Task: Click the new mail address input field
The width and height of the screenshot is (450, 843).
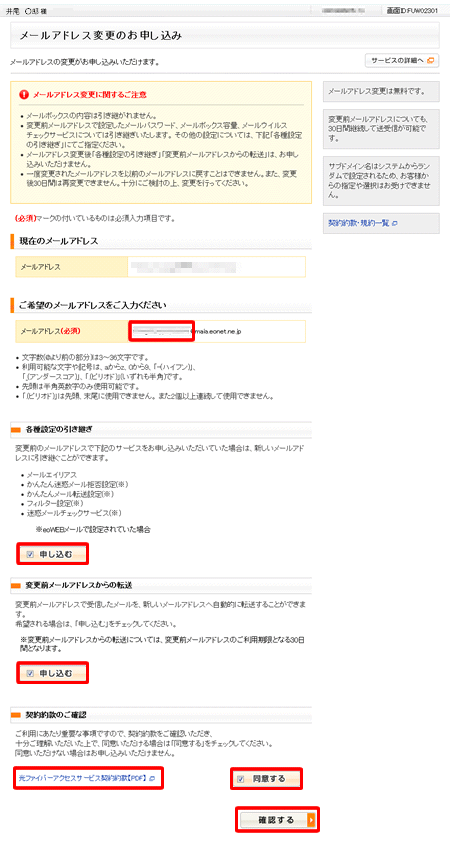Action: point(161,331)
